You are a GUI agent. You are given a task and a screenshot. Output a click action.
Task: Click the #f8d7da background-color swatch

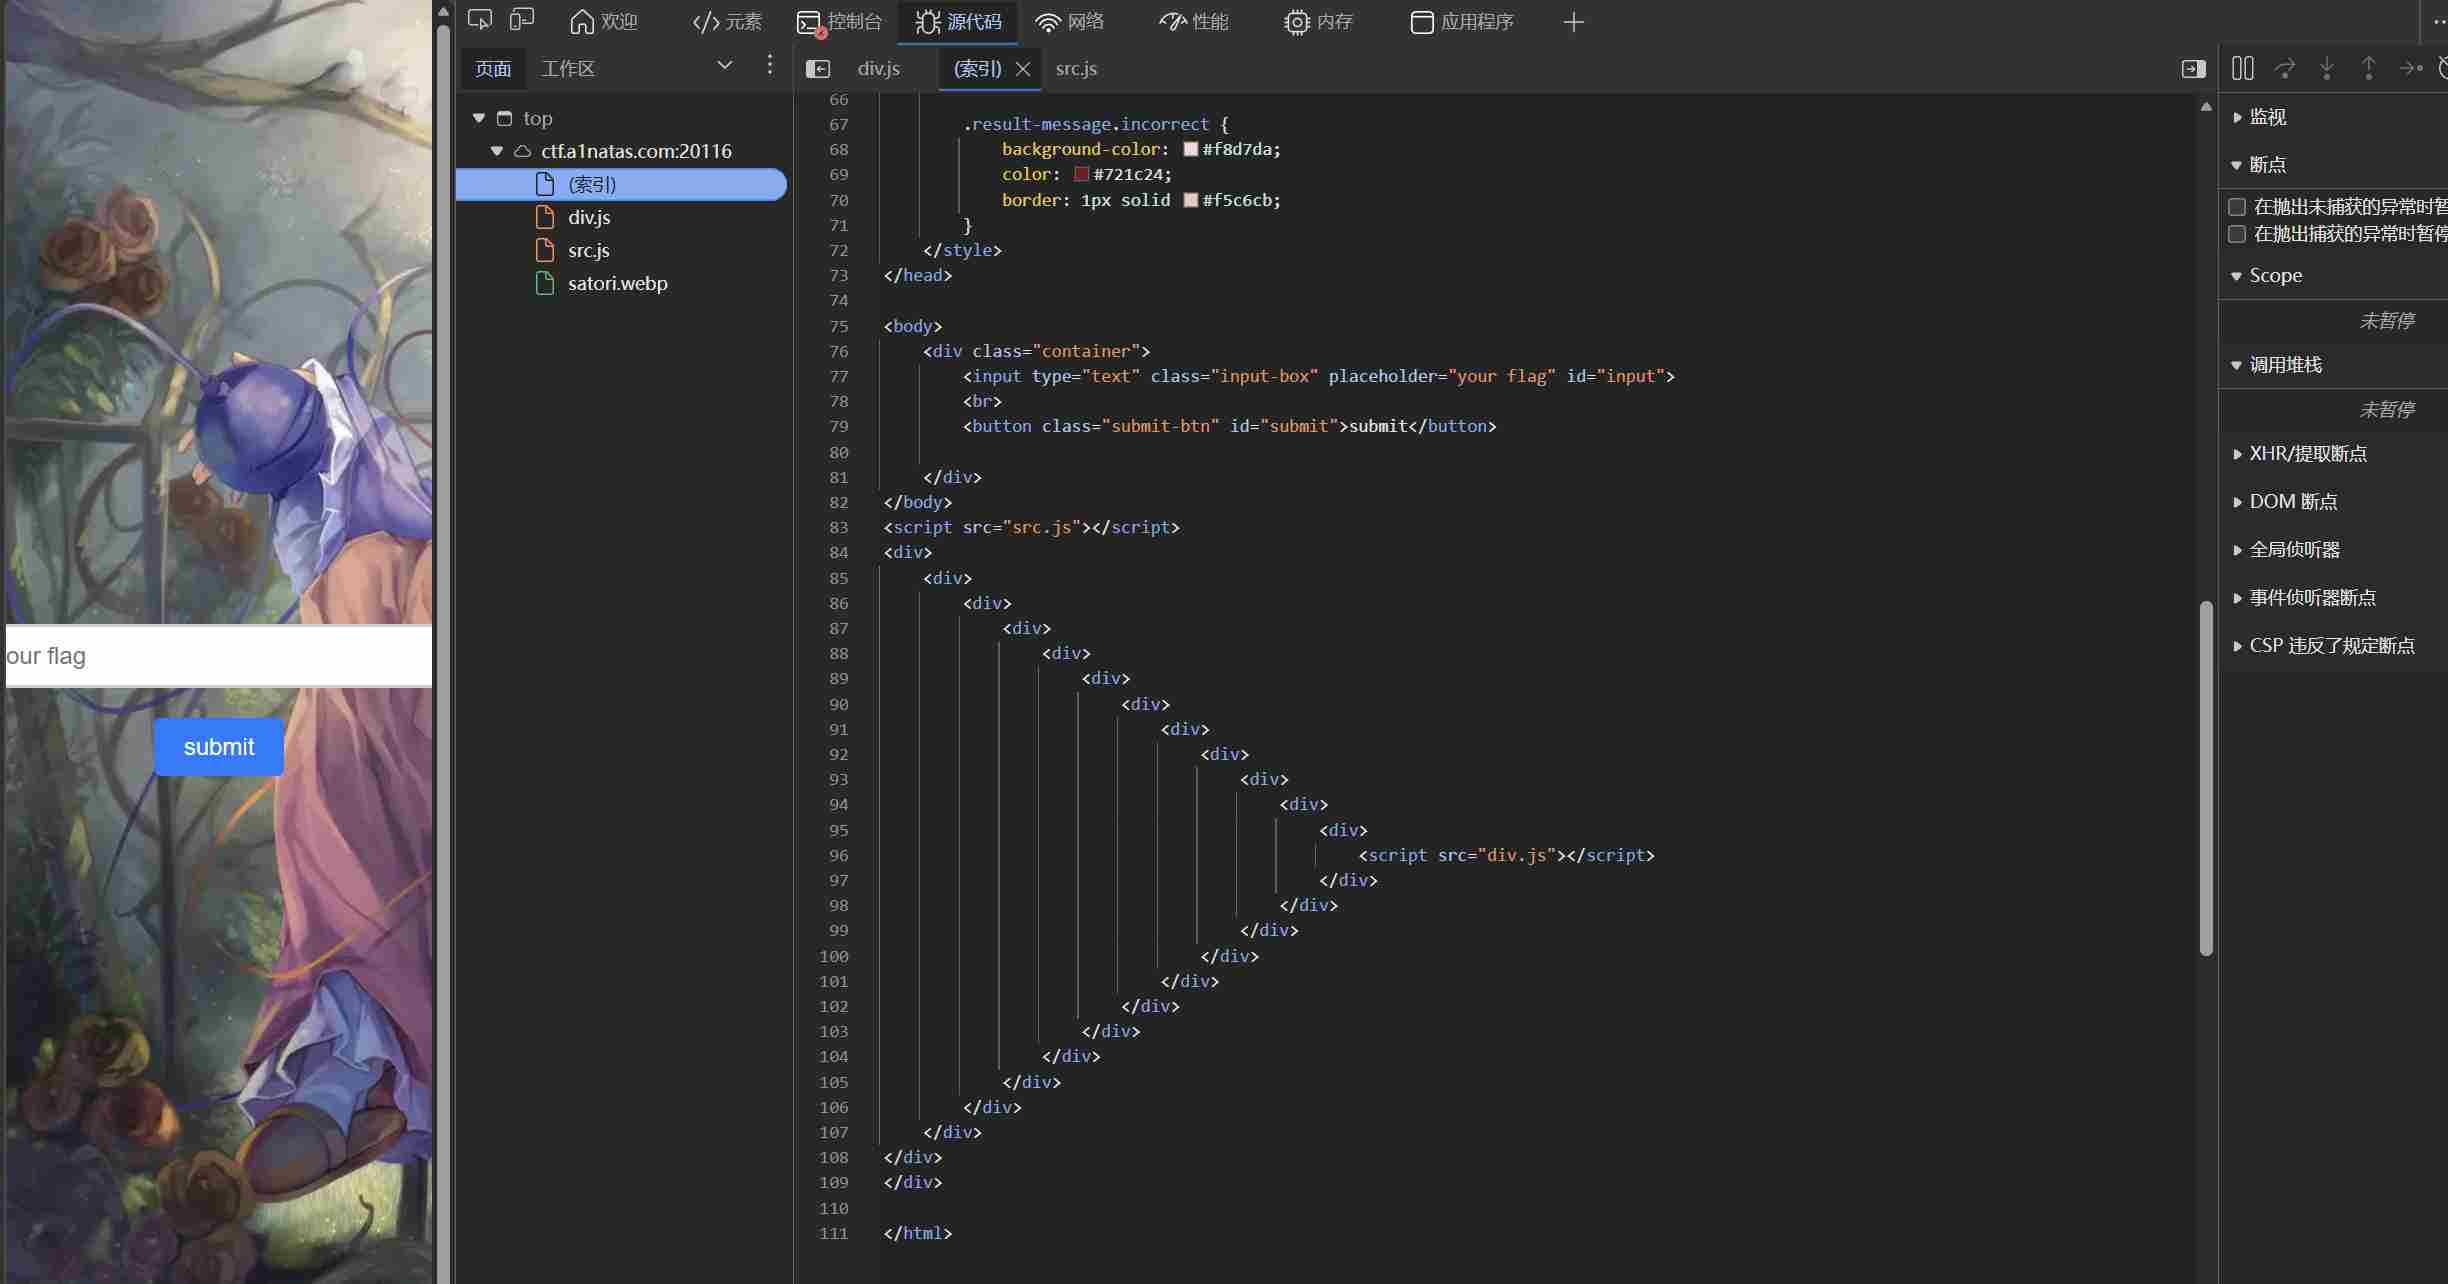tap(1190, 149)
